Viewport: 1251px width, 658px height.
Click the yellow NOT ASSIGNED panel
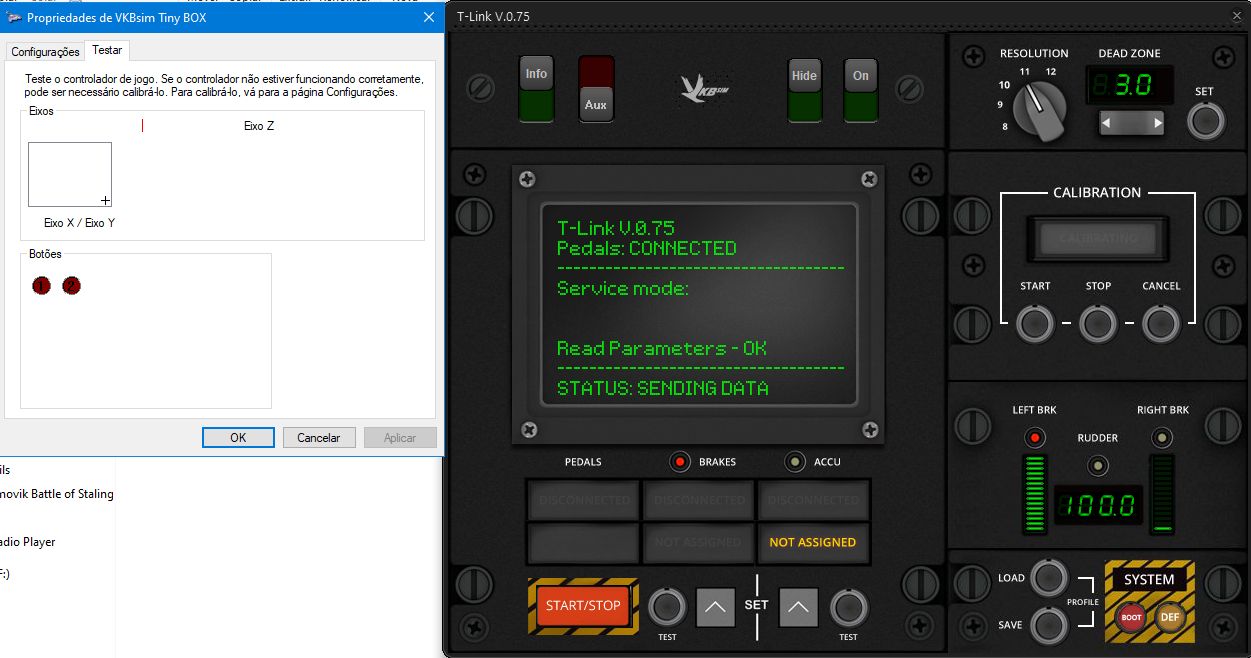click(813, 542)
